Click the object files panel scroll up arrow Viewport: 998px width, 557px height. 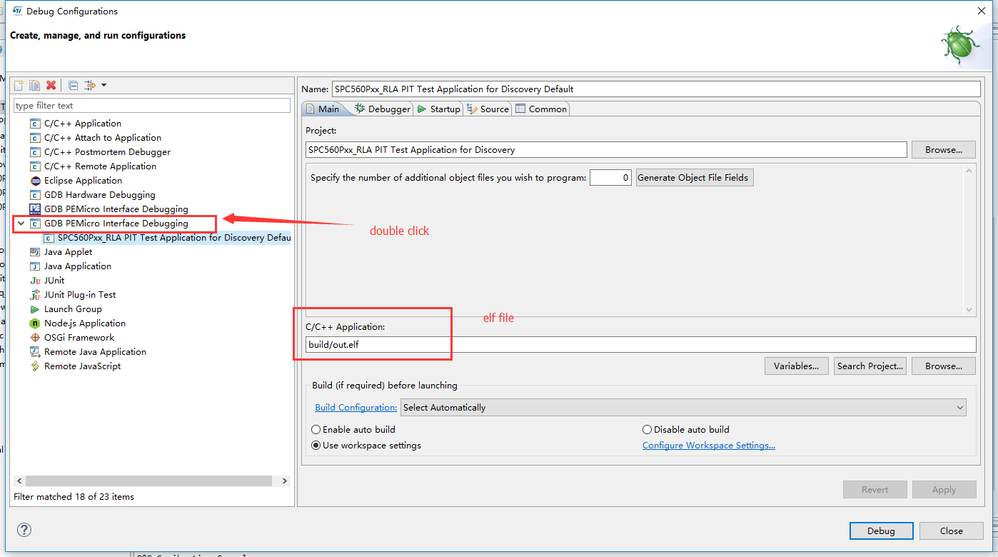click(969, 171)
